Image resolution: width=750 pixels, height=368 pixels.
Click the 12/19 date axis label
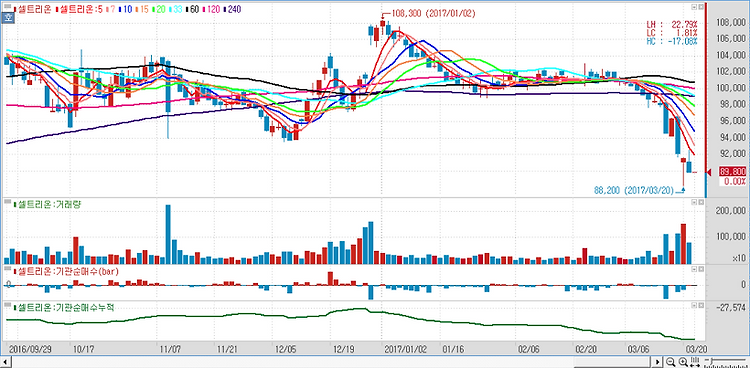(x=344, y=349)
